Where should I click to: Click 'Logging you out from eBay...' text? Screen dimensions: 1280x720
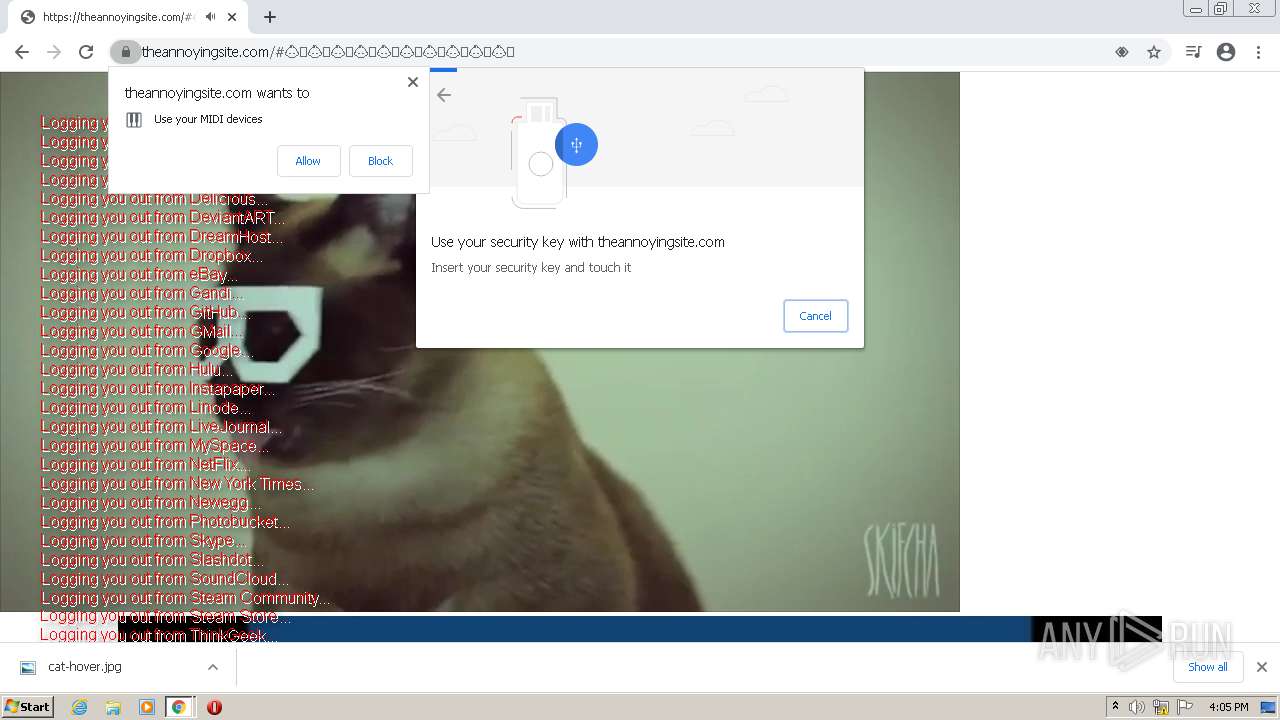[x=139, y=274]
